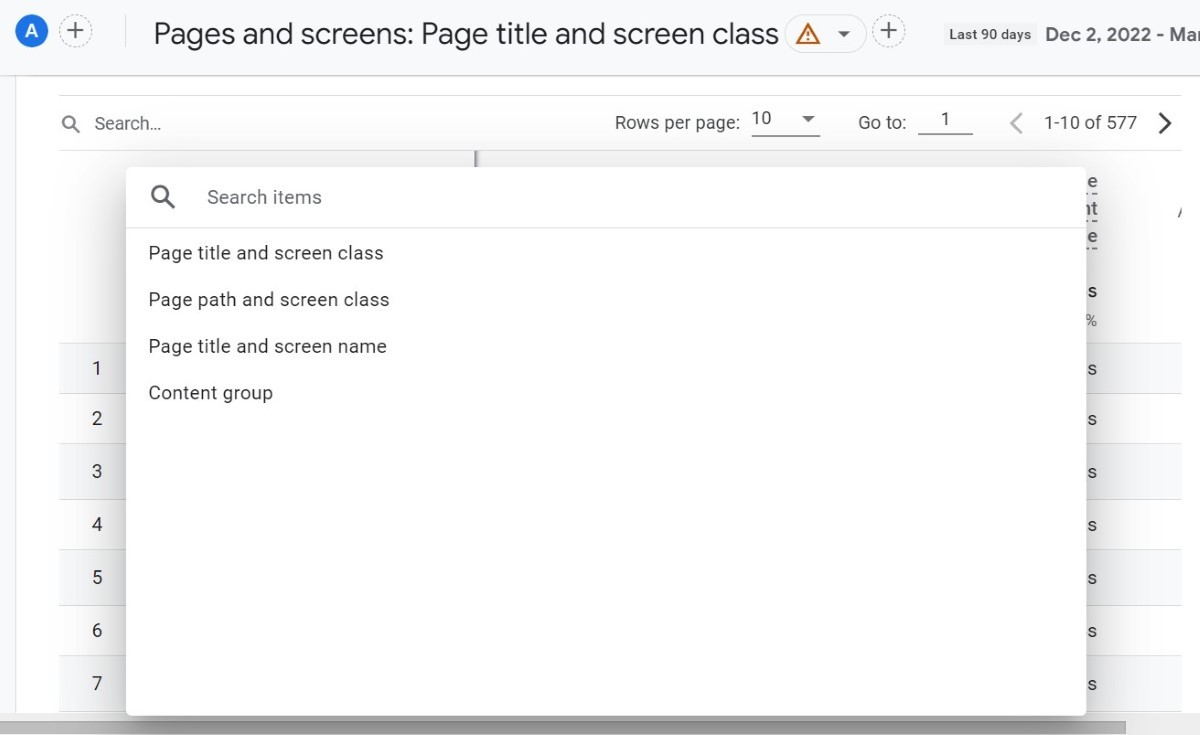Select 'Page title and screen class' option
This screenshot has width=1200, height=735.
[x=266, y=253]
